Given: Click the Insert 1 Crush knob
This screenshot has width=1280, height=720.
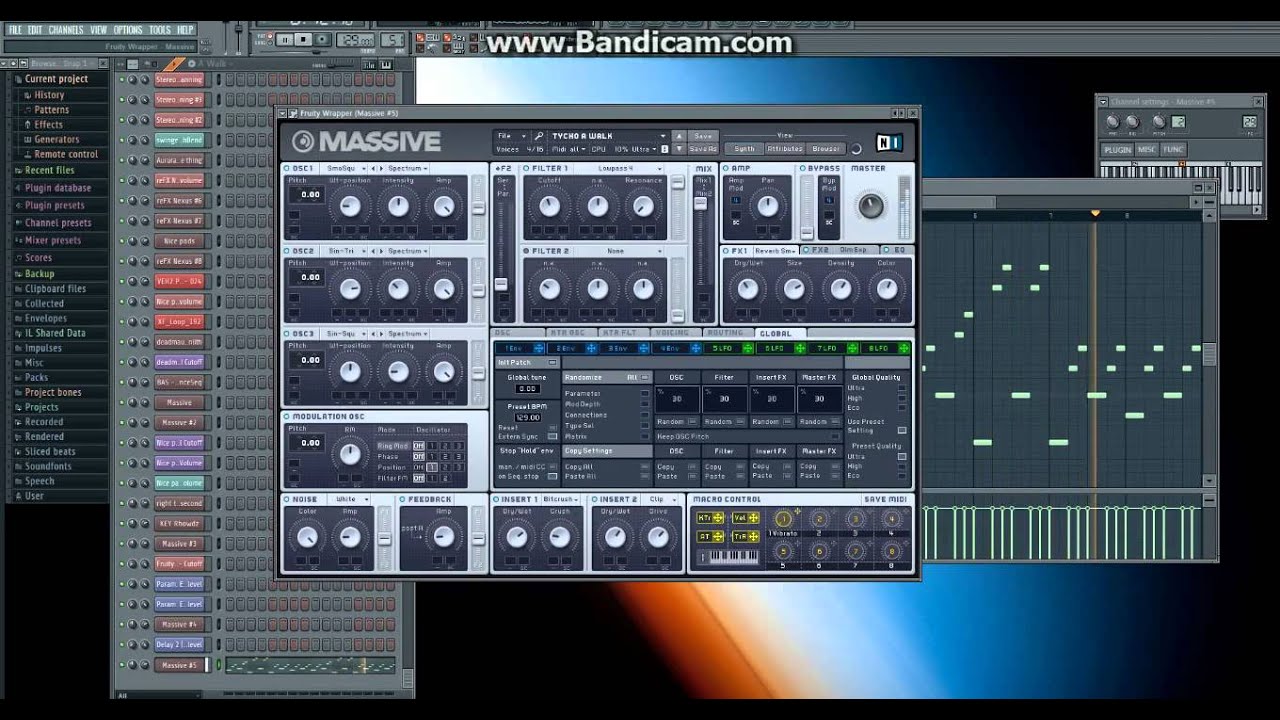Looking at the screenshot, I should 559,537.
